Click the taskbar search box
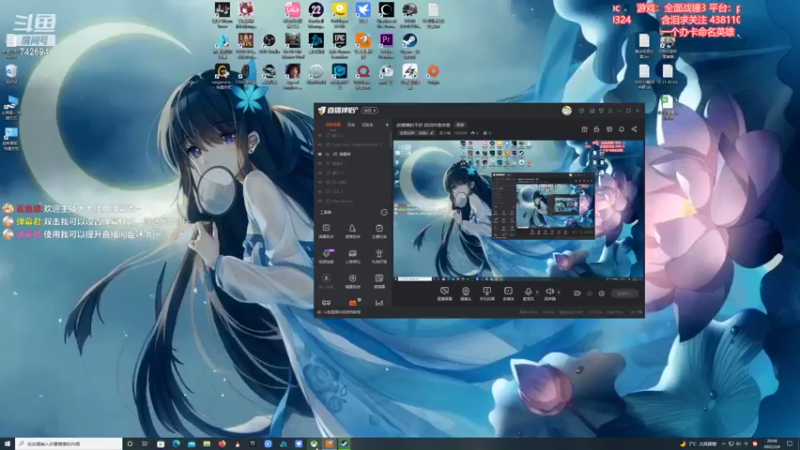Image resolution: width=800 pixels, height=450 pixels. coord(69,444)
